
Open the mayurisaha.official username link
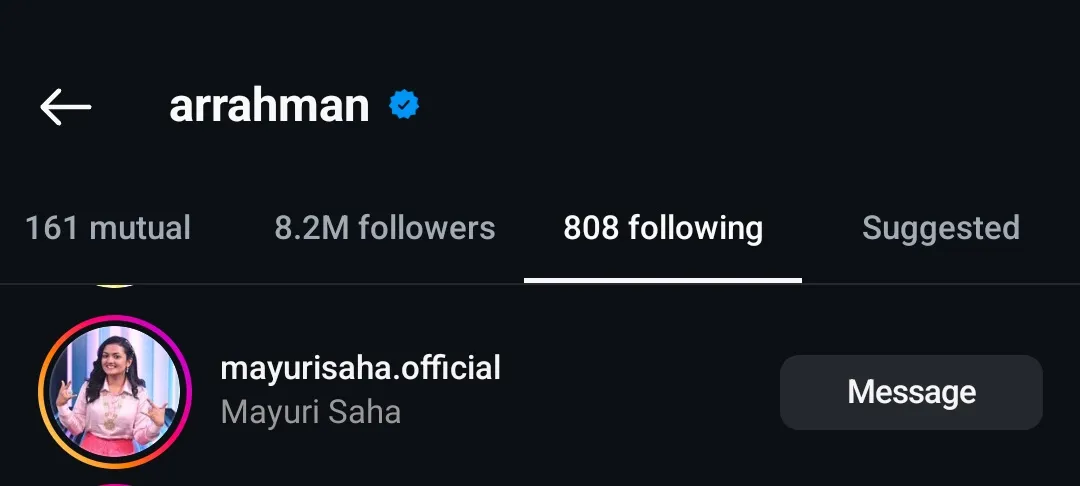point(360,368)
